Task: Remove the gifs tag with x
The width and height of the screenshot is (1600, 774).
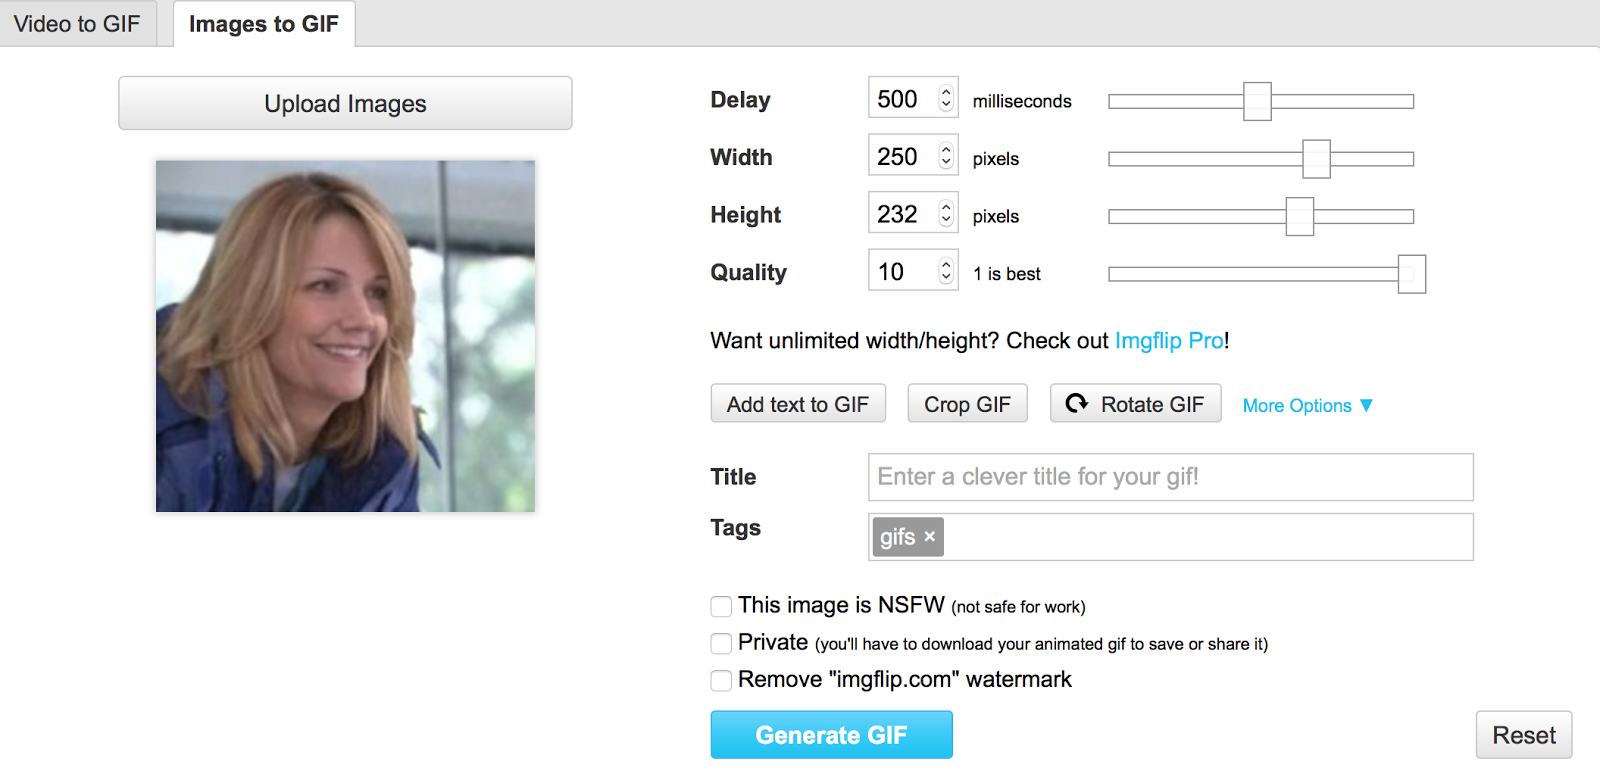Action: (930, 537)
